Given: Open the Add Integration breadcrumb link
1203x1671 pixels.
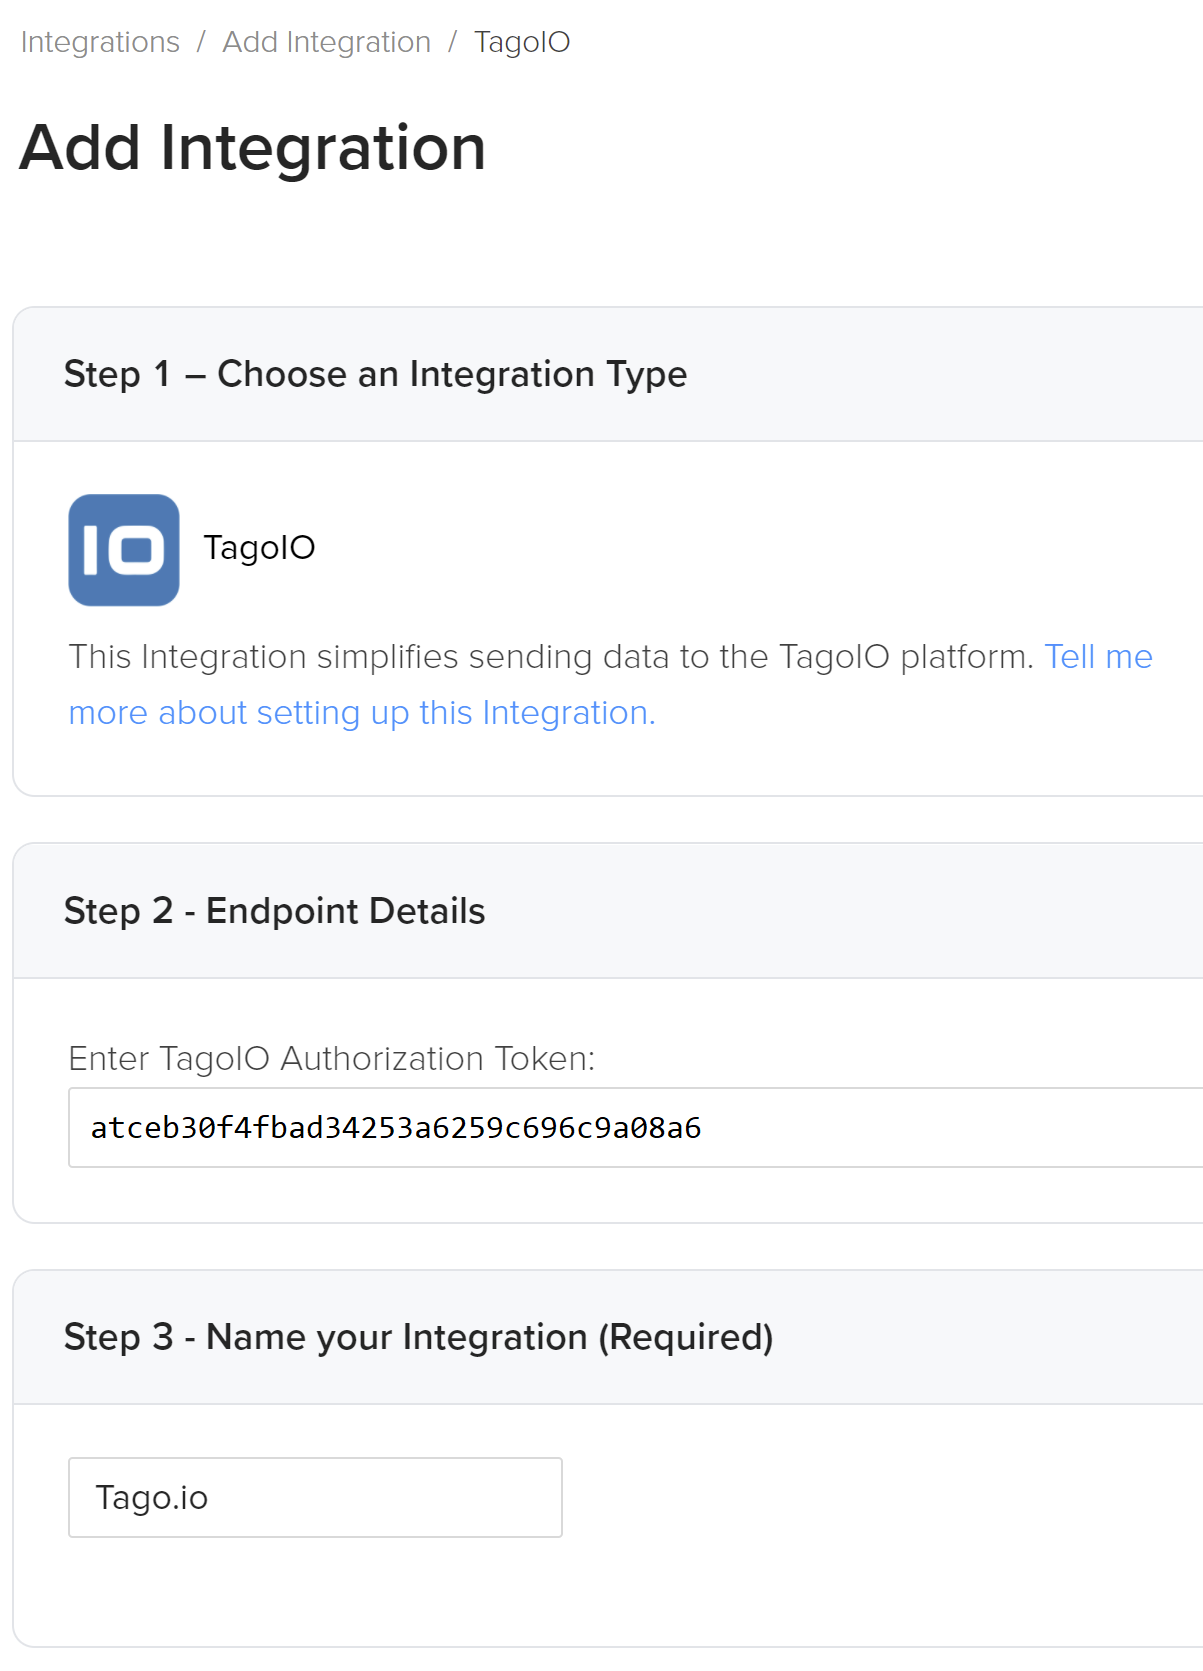Looking at the screenshot, I should pos(326,42).
